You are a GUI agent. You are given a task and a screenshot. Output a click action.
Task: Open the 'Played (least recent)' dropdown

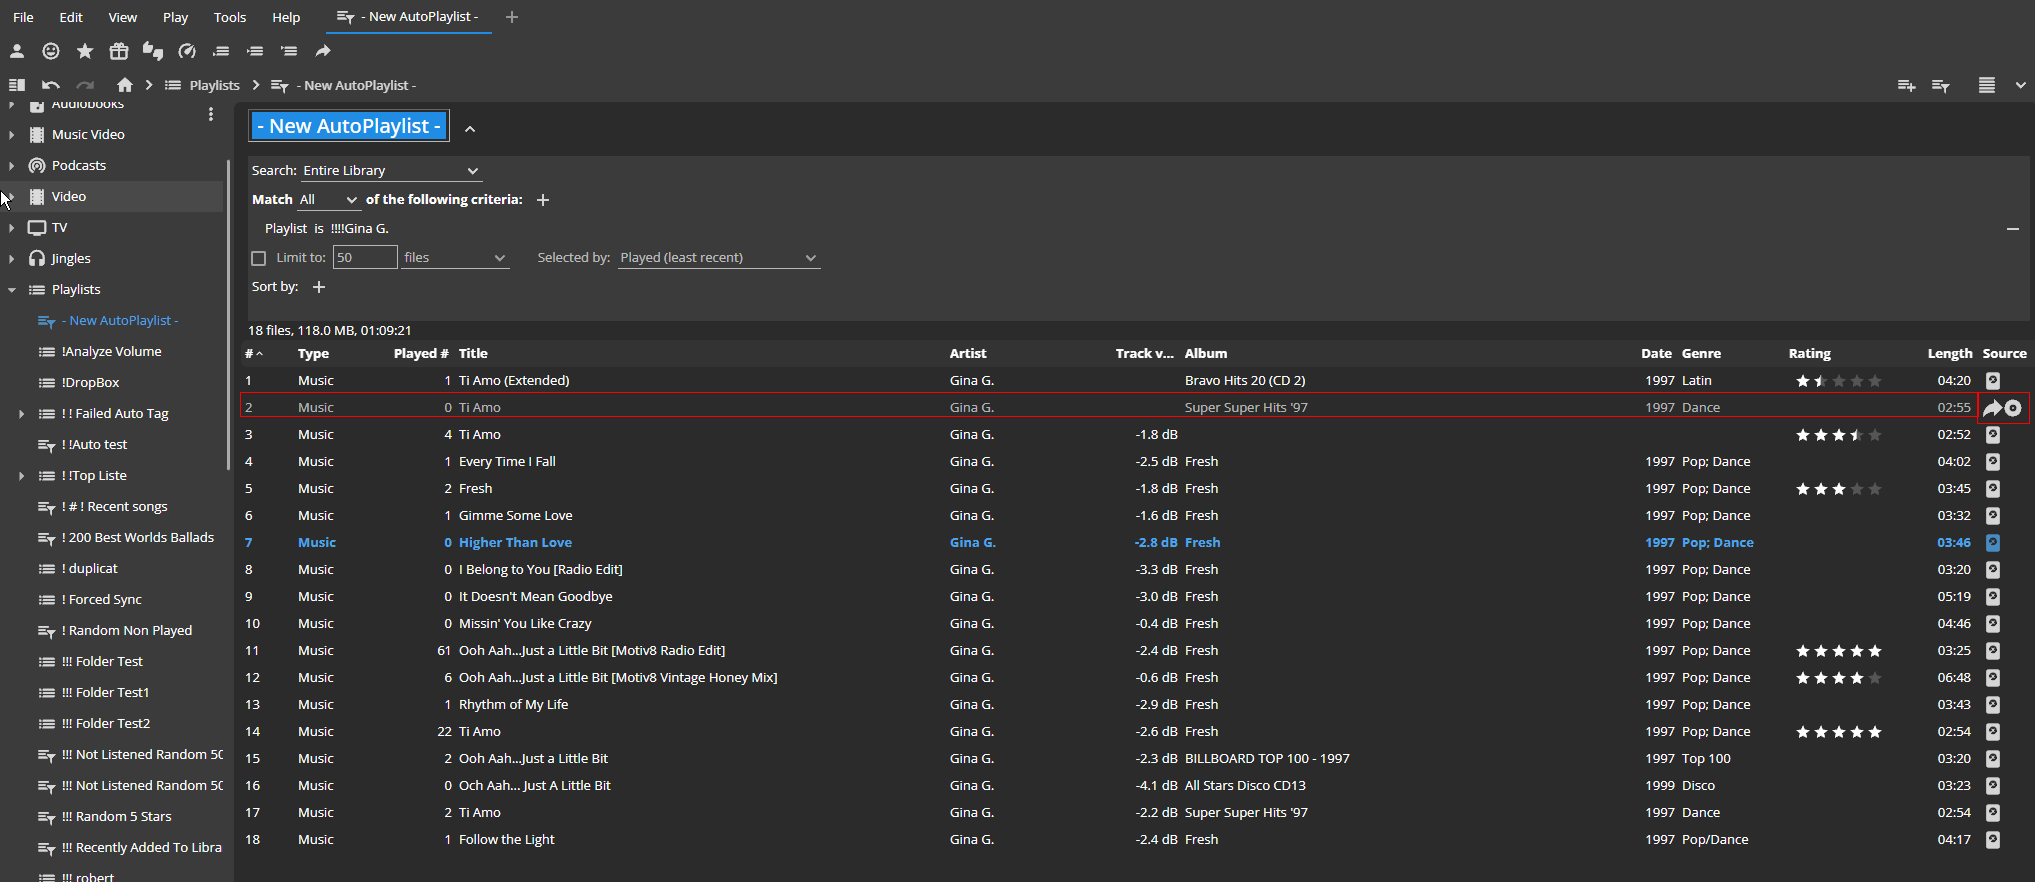tap(718, 258)
